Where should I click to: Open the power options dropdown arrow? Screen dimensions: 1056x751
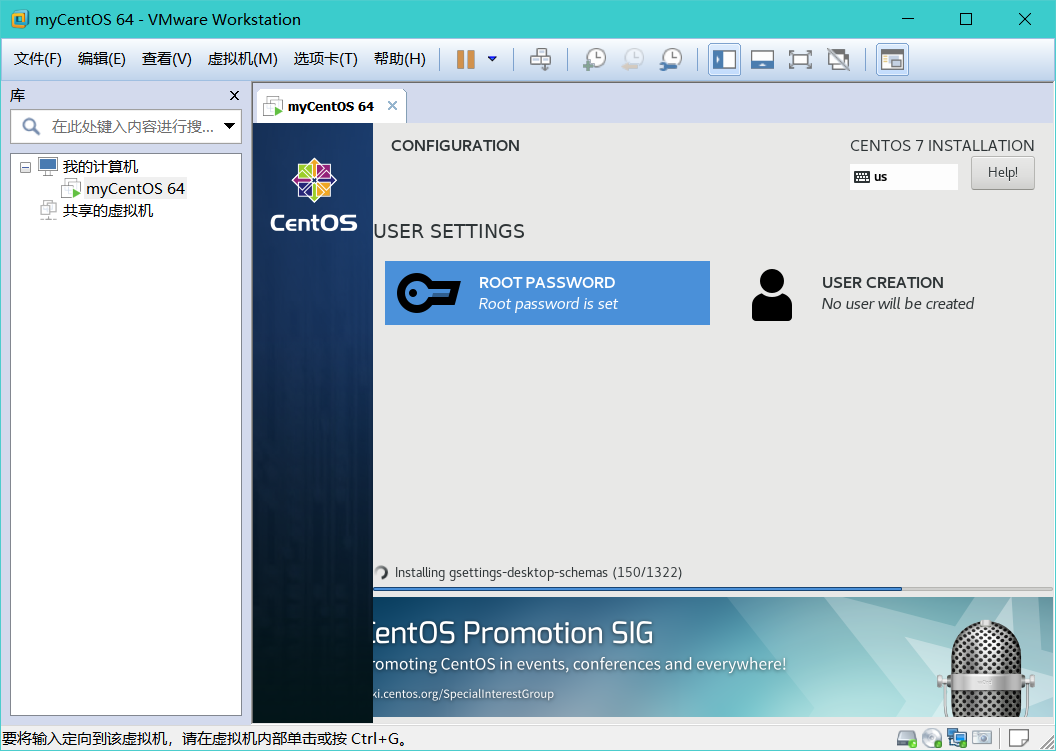tap(492, 59)
